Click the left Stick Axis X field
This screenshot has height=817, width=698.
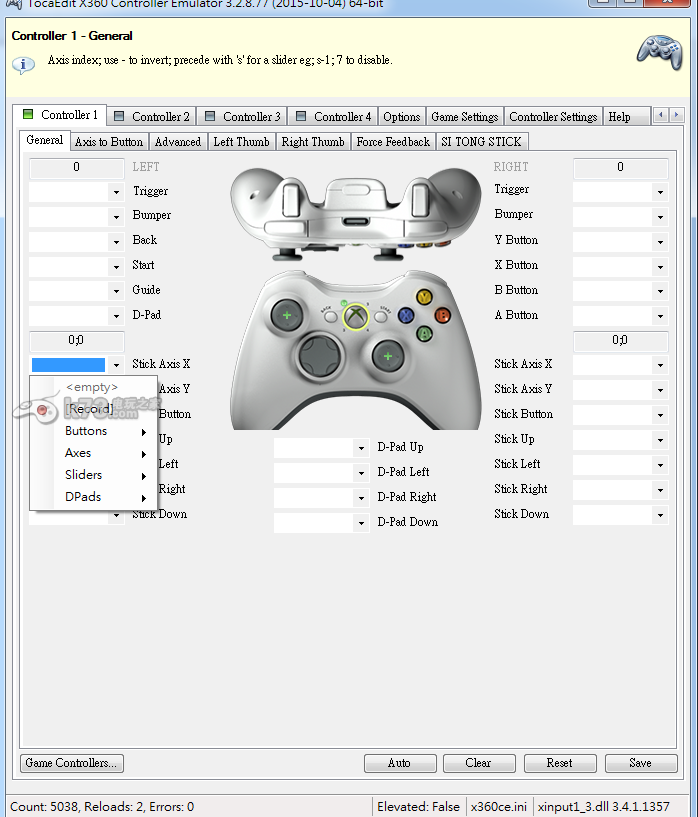coord(68,365)
